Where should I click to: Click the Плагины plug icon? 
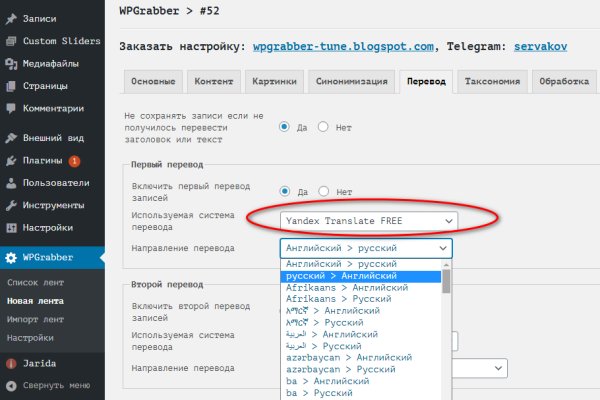(11, 160)
